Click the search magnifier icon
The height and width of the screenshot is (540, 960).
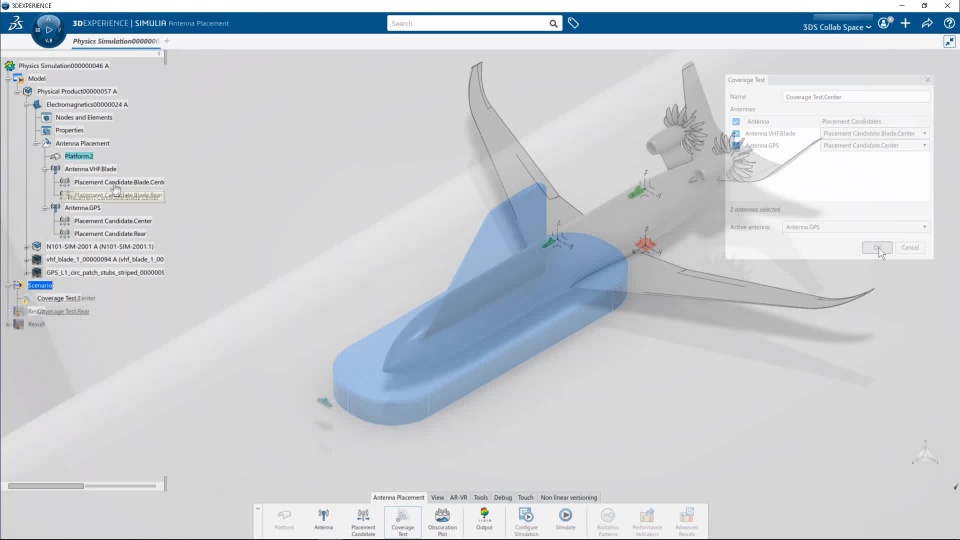point(553,23)
